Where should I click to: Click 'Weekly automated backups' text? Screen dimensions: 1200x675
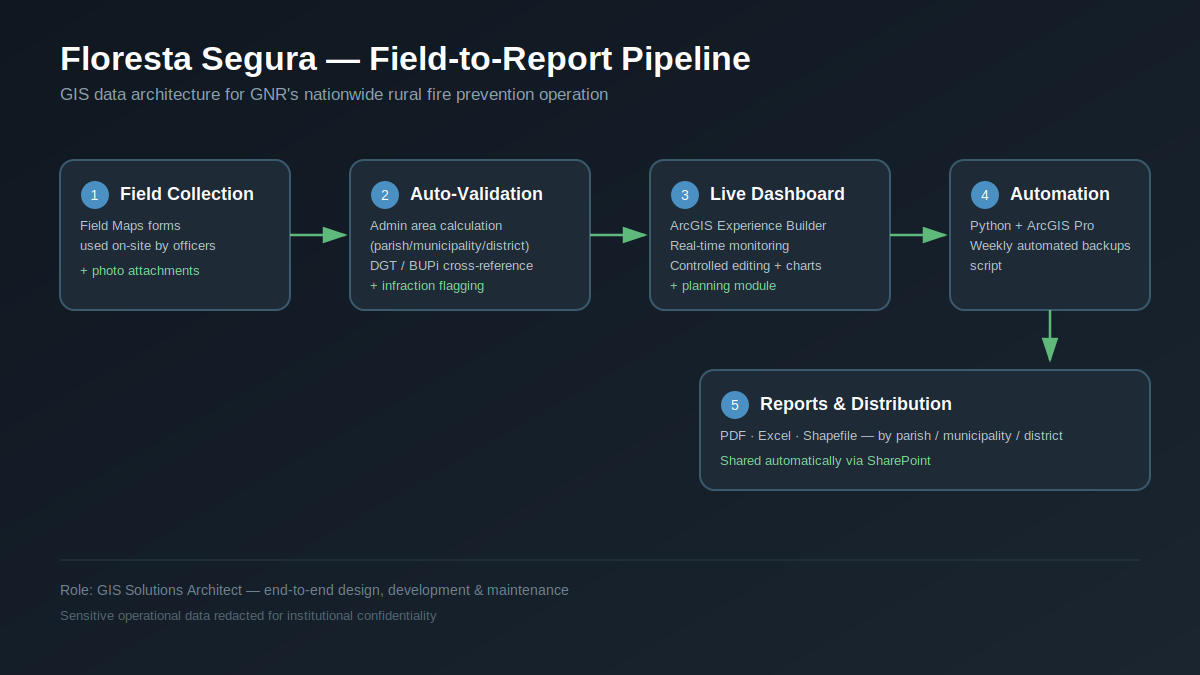click(1050, 246)
